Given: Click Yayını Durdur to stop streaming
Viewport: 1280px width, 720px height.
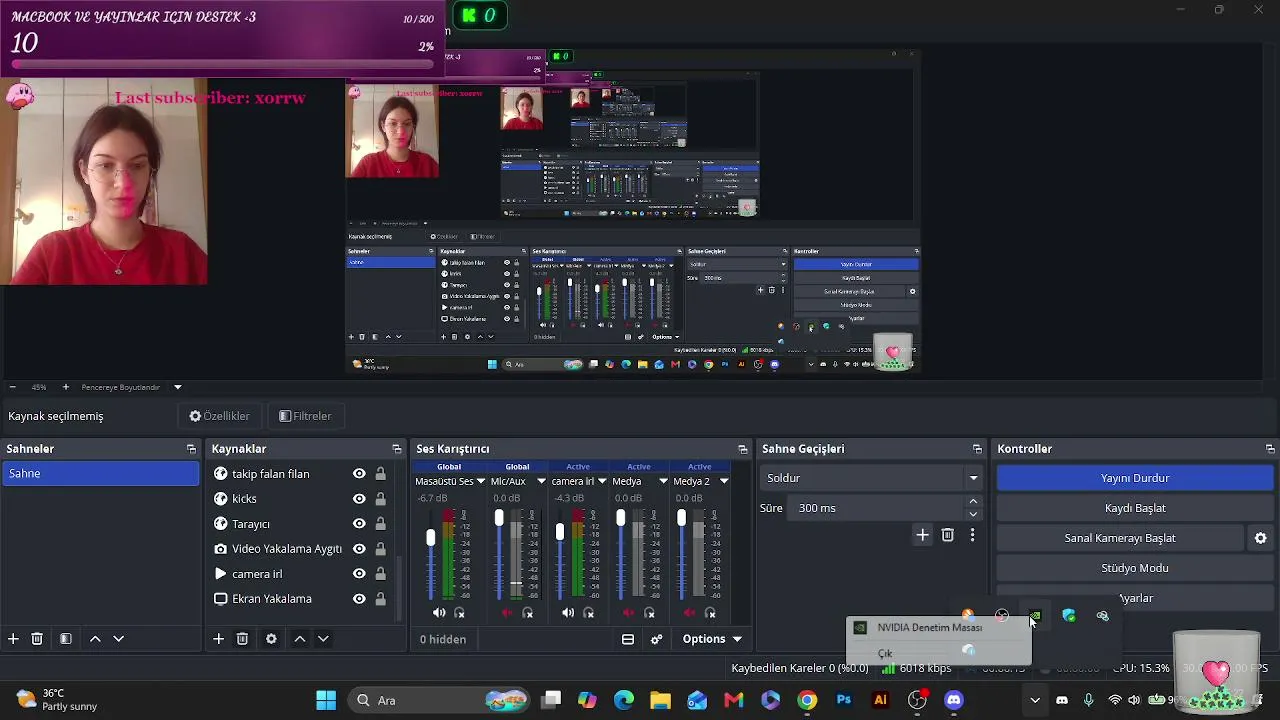Looking at the screenshot, I should (x=1135, y=478).
